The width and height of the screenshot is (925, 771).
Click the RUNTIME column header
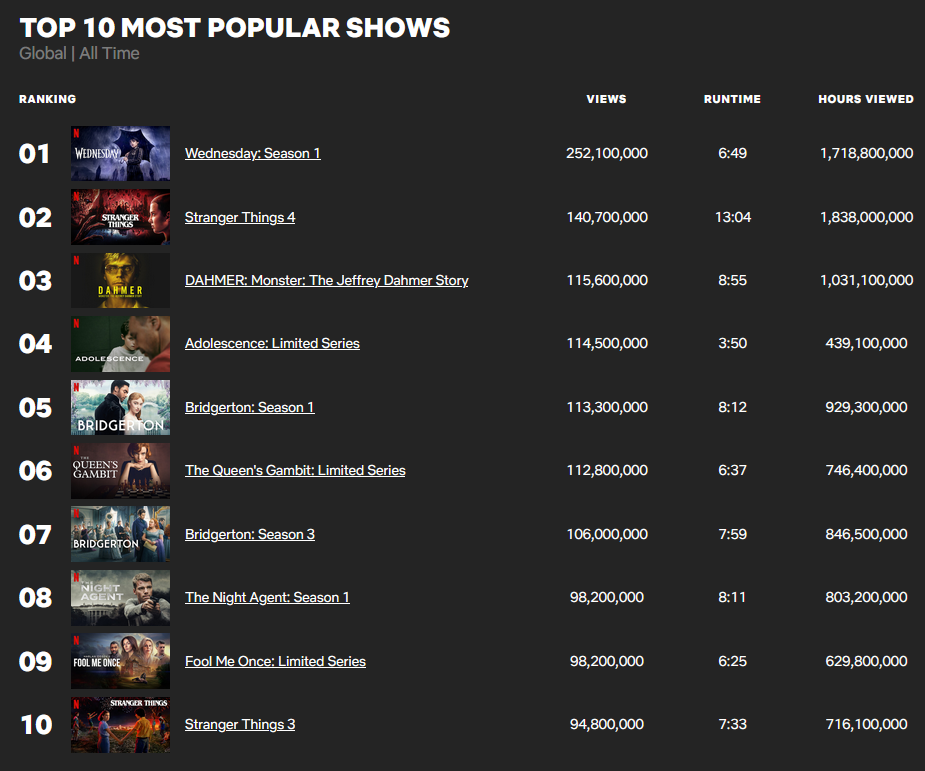pos(732,99)
